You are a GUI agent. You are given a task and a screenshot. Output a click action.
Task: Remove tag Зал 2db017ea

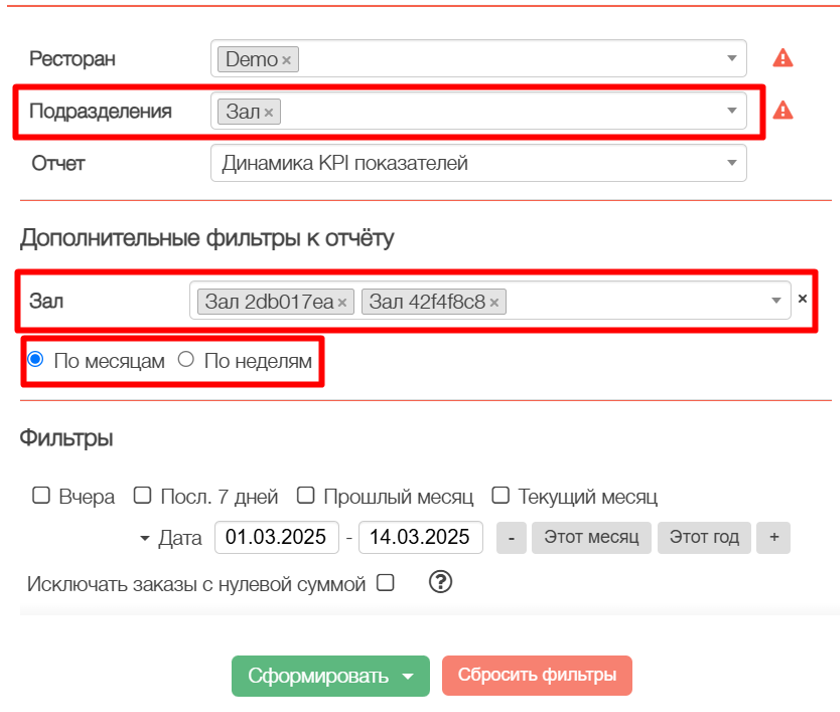[342, 302]
